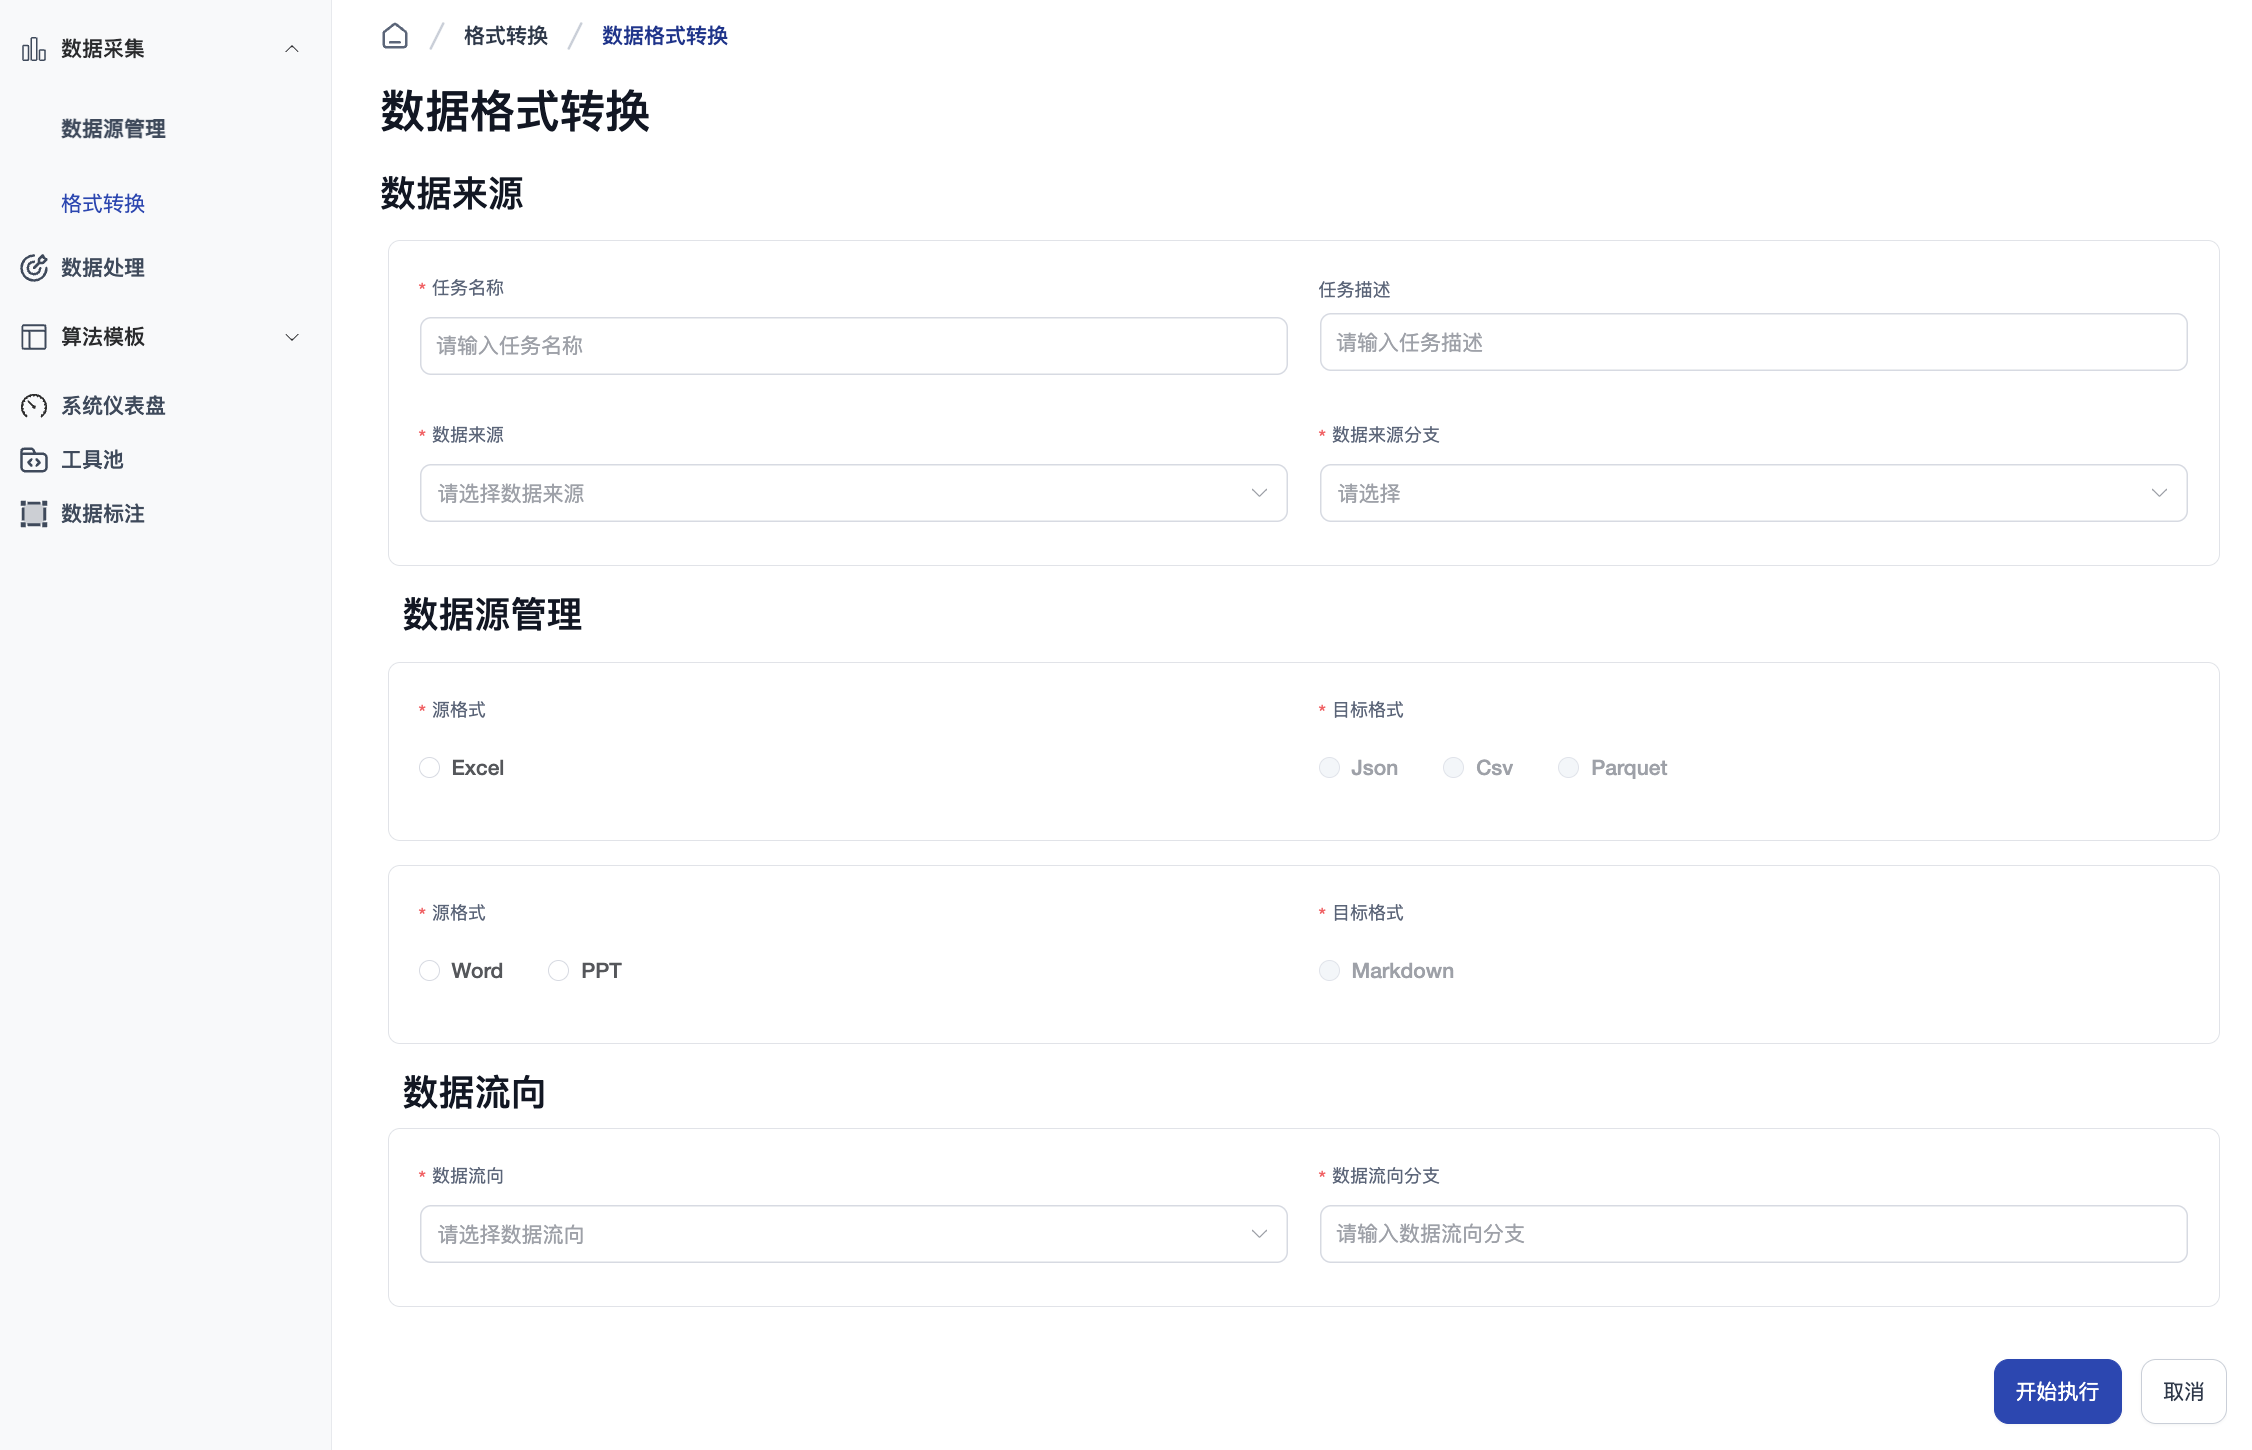Click the 工具池 folder code icon
2252x1450 pixels.
point(34,460)
